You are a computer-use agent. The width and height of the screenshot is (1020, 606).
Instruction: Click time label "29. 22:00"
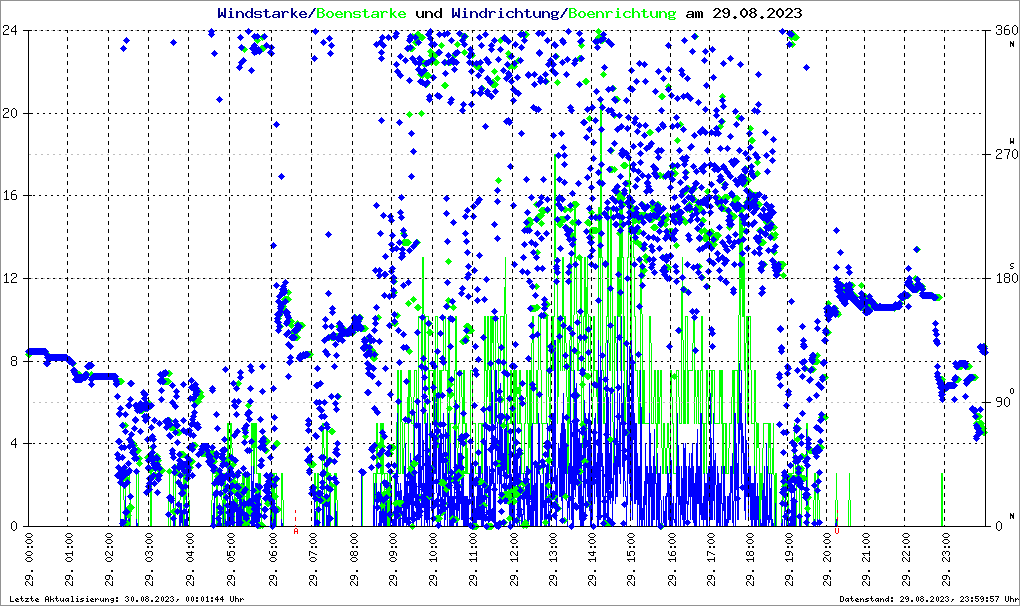pyautogui.click(x=906, y=559)
